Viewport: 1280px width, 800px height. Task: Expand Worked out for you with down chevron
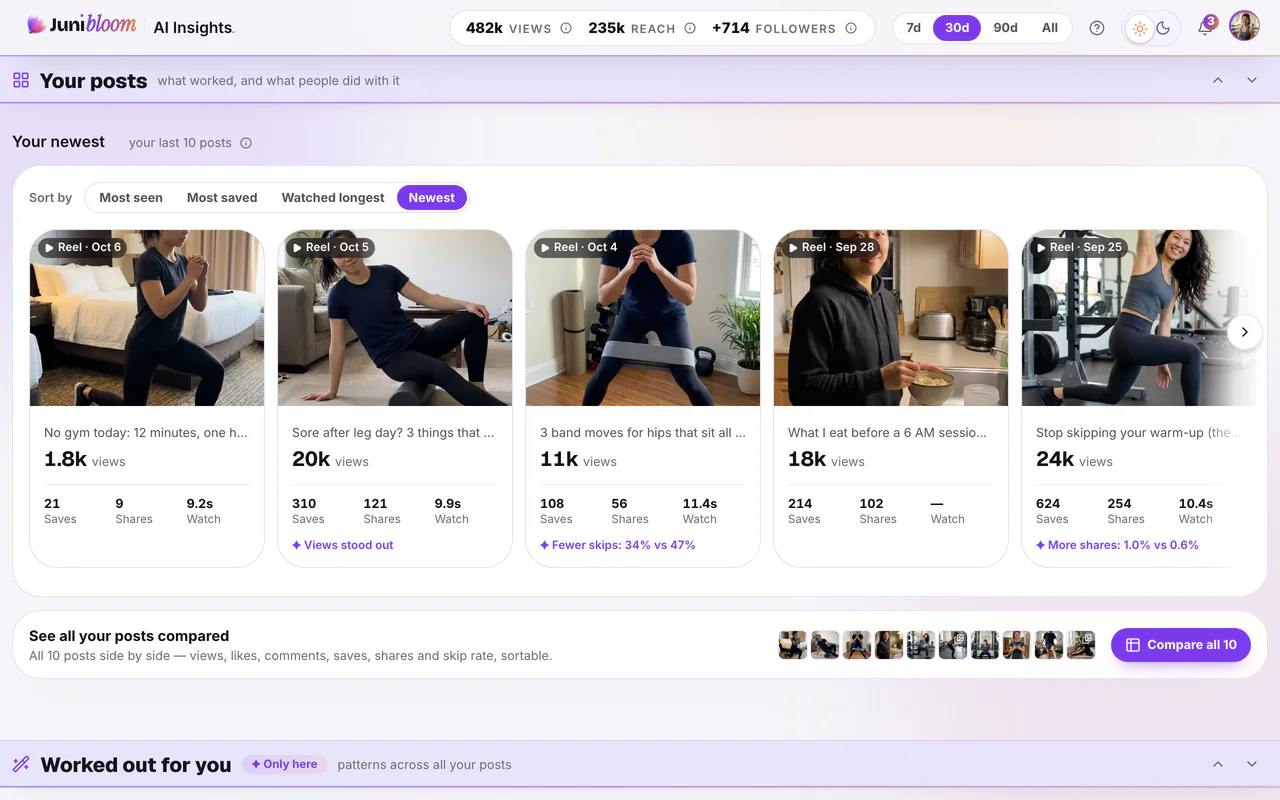click(x=1252, y=764)
